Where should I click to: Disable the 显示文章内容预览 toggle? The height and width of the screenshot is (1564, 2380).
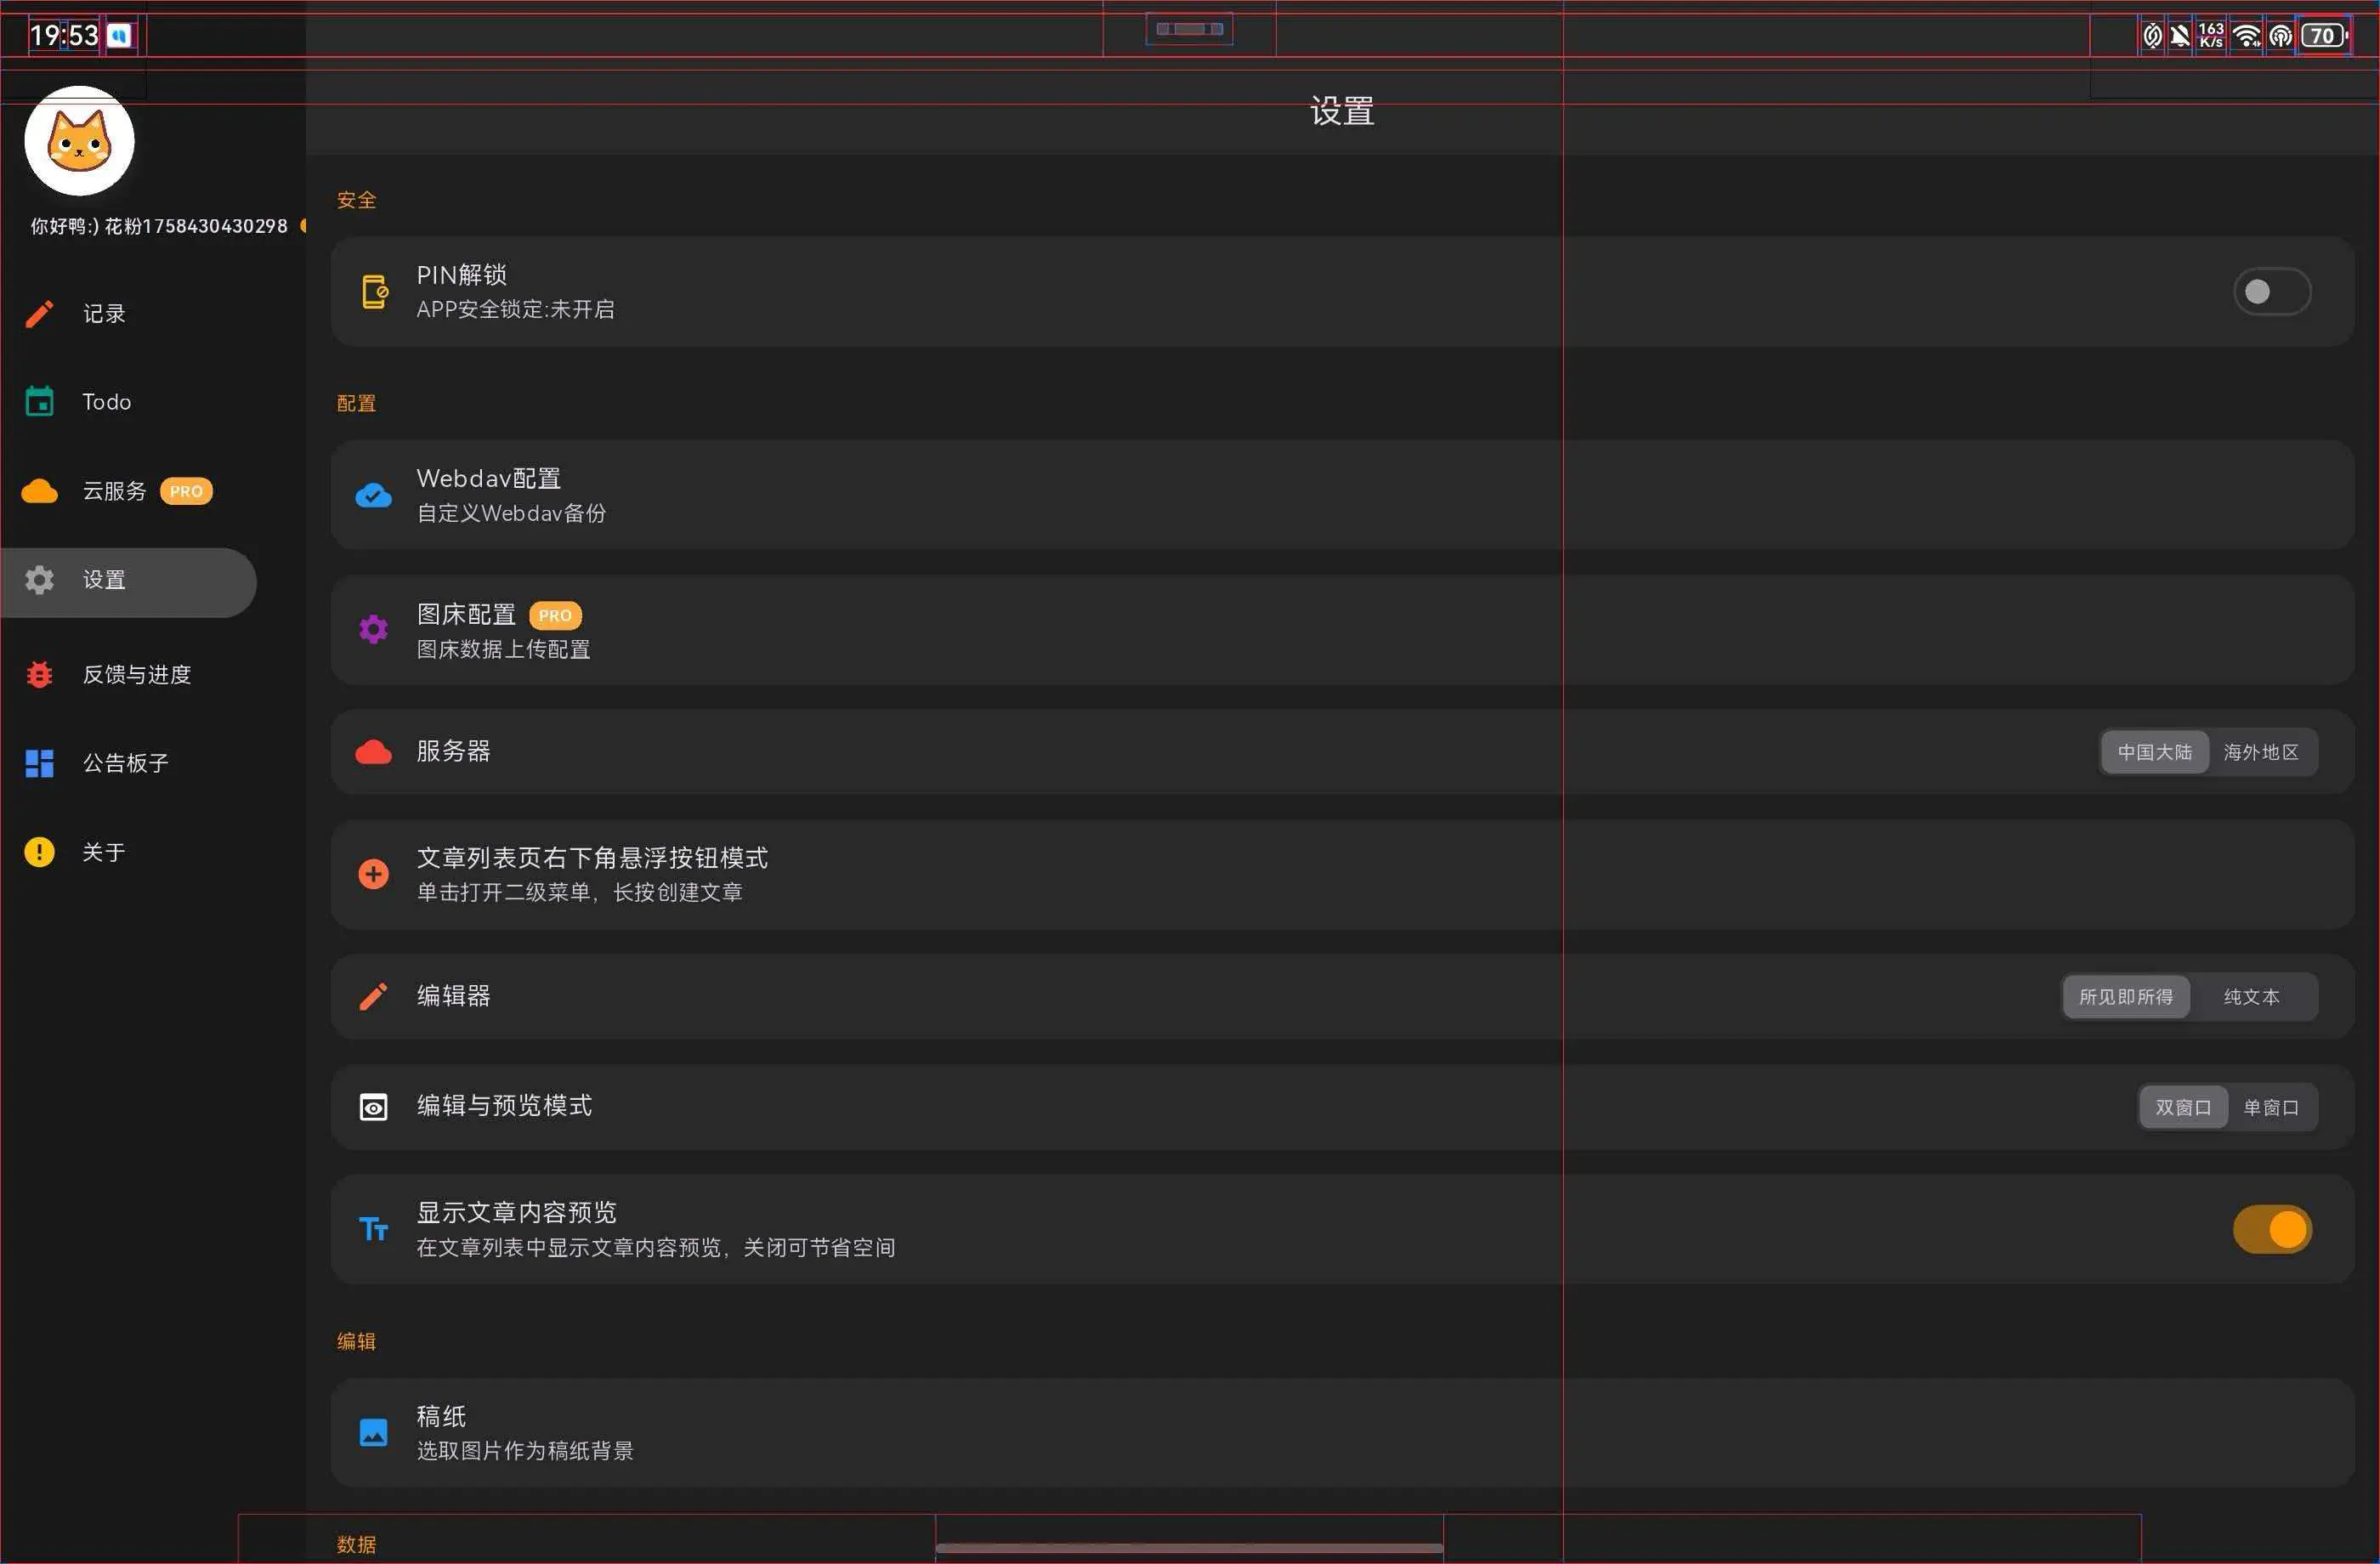pyautogui.click(x=2271, y=1230)
